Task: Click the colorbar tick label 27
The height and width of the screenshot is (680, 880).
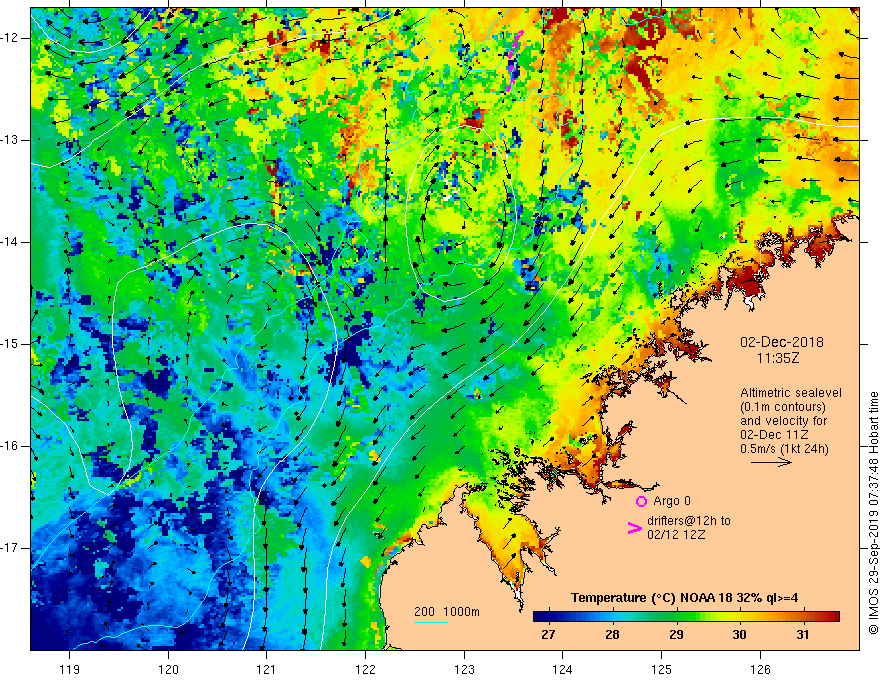Action: (548, 635)
